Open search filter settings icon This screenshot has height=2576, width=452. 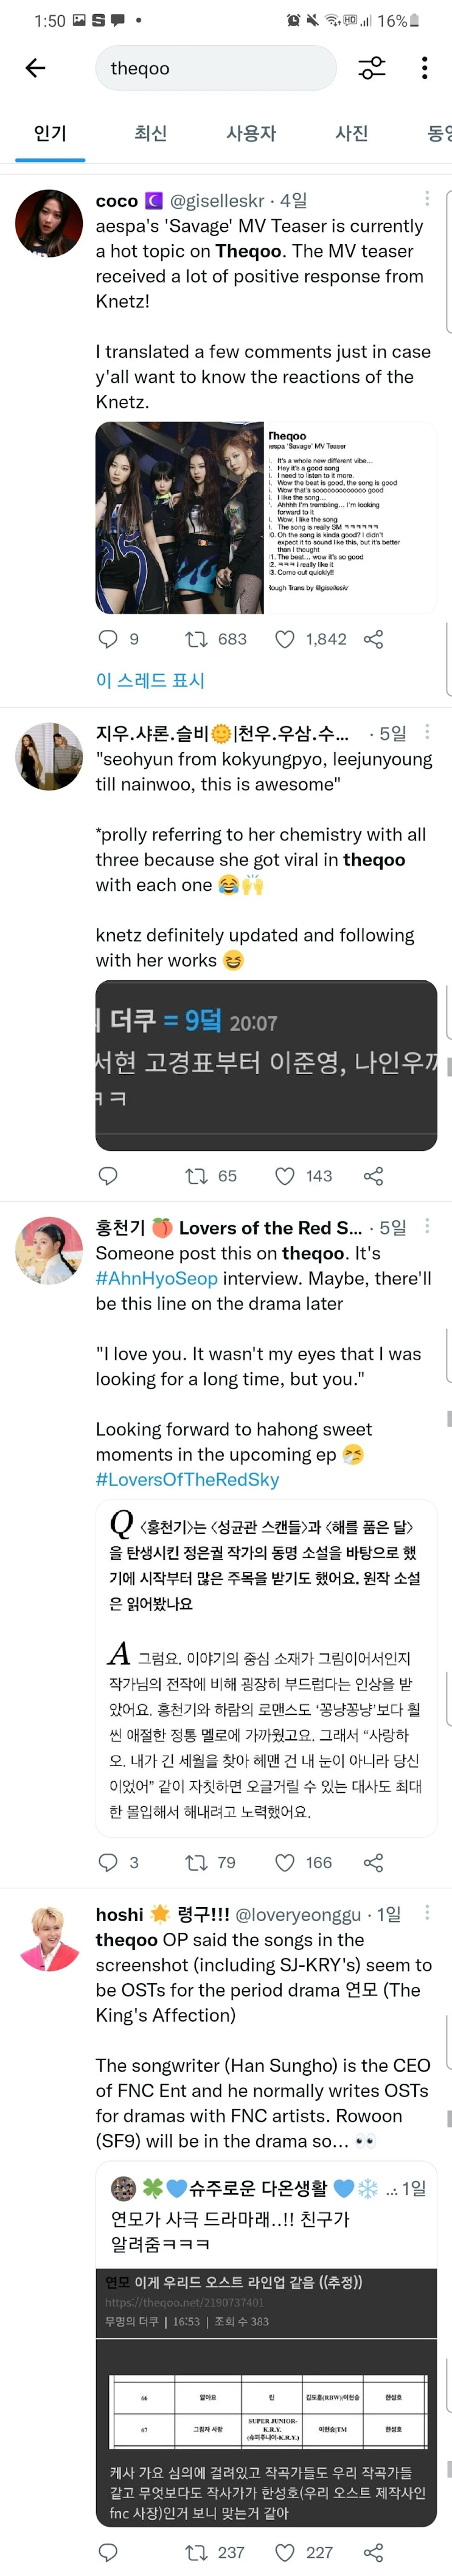coord(372,68)
